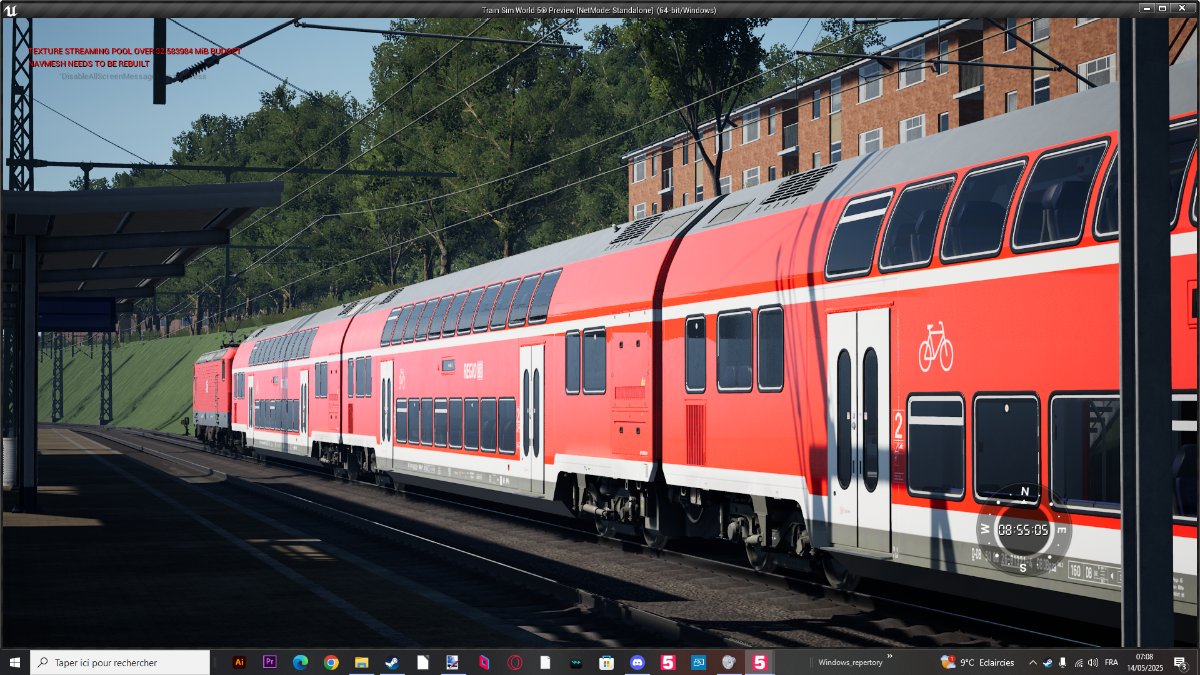Open Opera browser from the taskbar

514,662
